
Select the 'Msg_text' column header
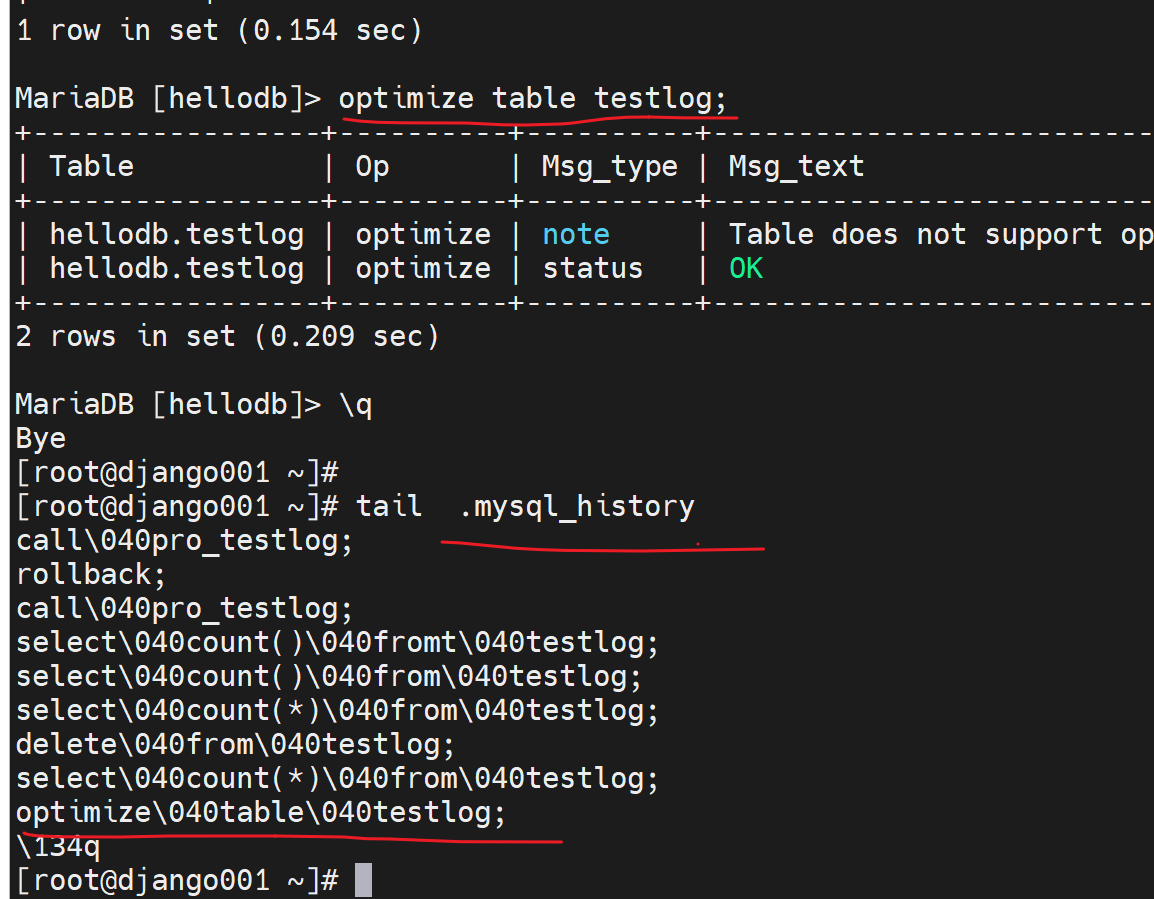click(x=796, y=166)
